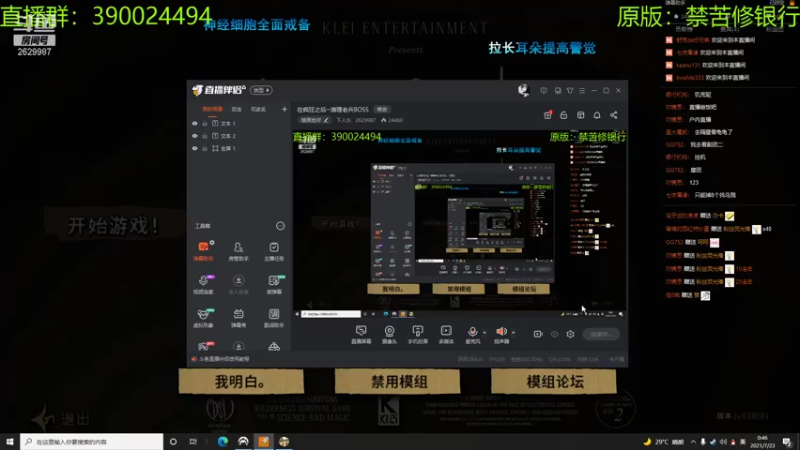The image size is (800, 450).
Task: Switch to the third scene tab
Action: [258, 109]
